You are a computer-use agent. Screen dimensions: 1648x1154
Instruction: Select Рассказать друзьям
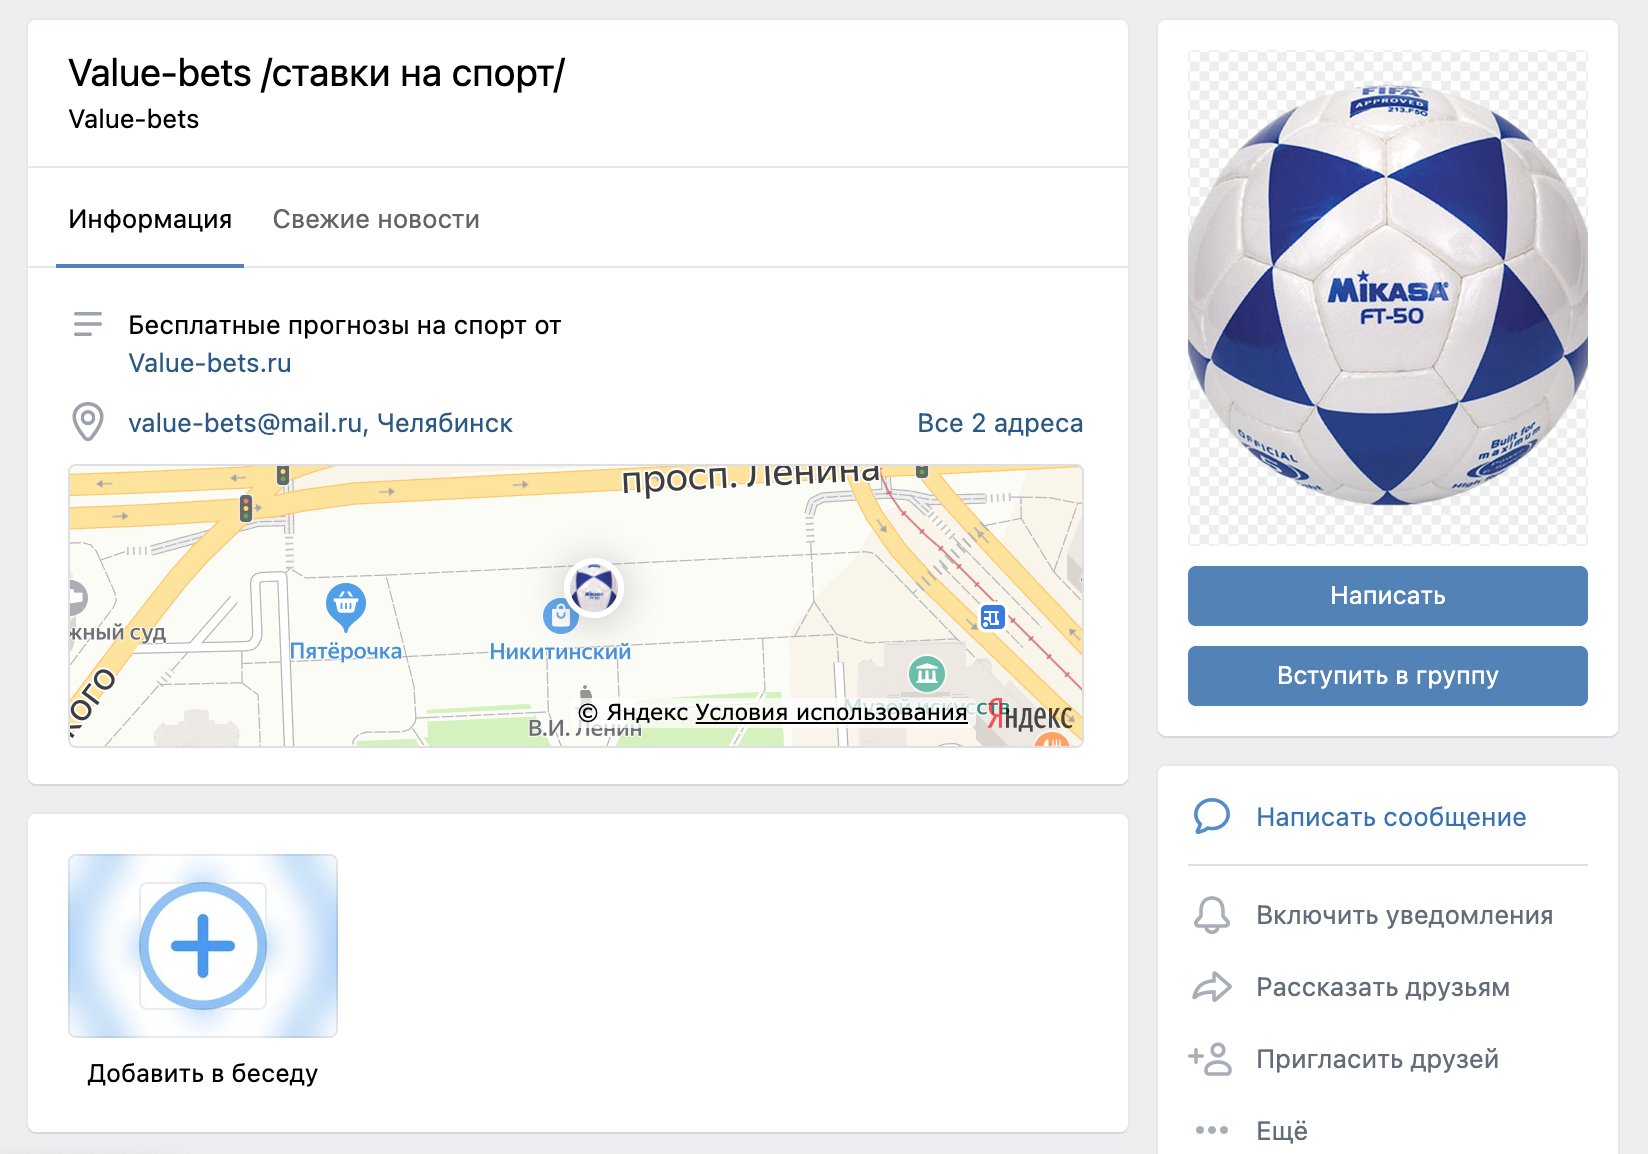click(x=1383, y=987)
